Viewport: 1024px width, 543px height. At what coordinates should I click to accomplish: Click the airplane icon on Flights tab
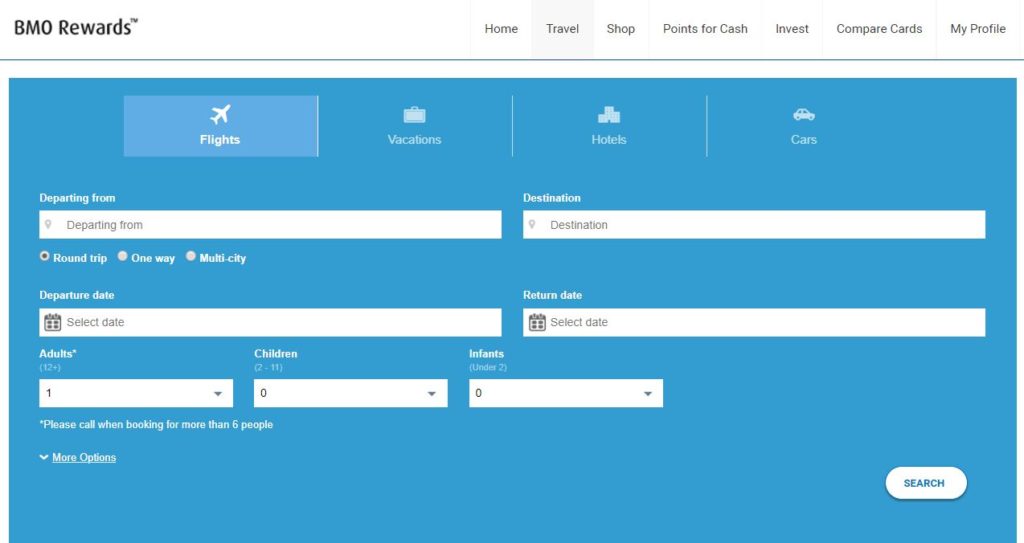click(x=220, y=114)
